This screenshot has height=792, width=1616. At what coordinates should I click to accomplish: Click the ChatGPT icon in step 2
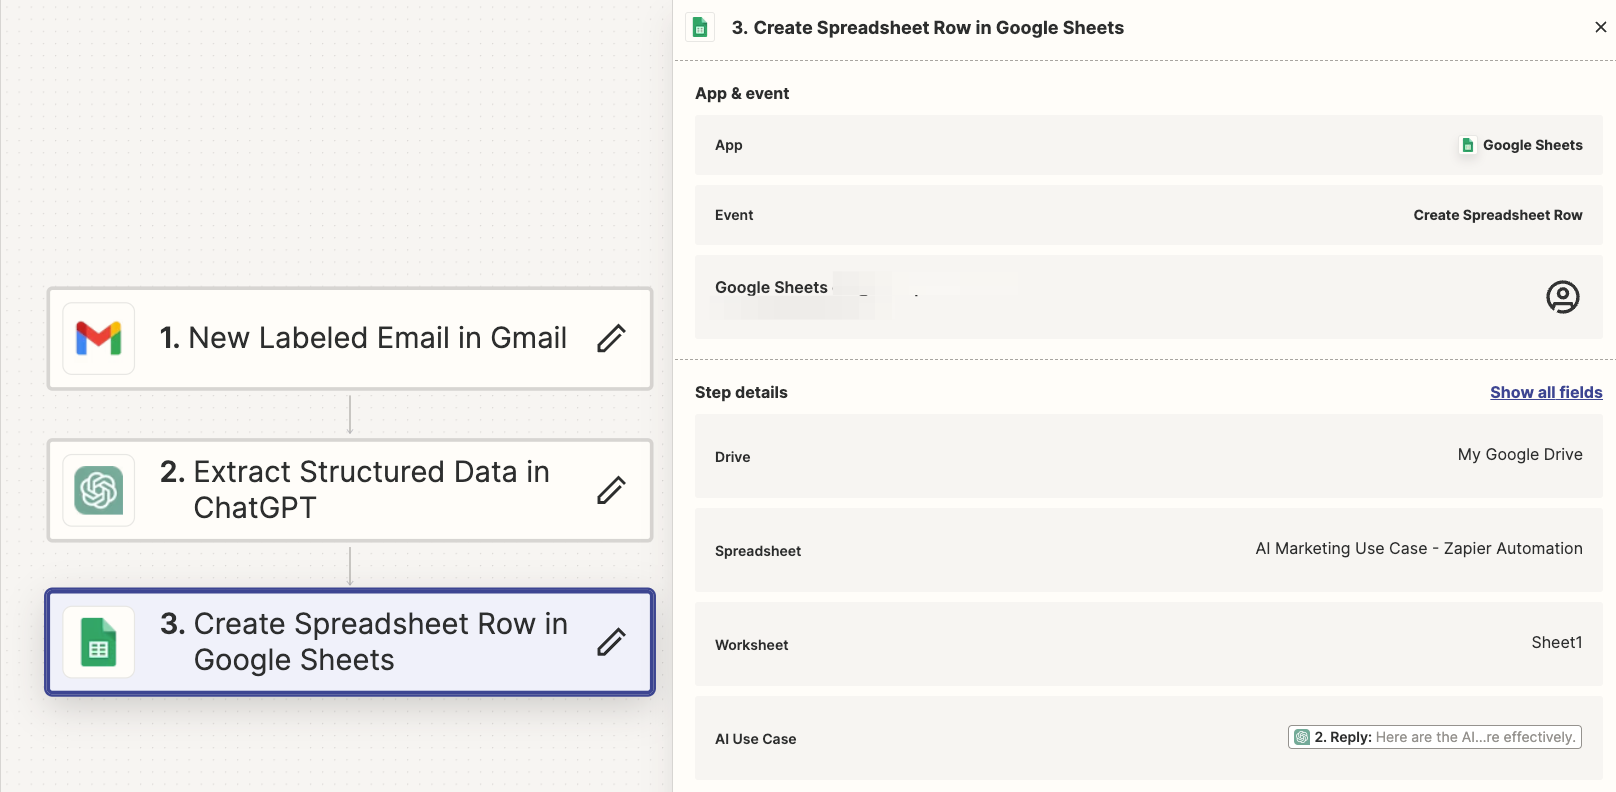click(99, 490)
